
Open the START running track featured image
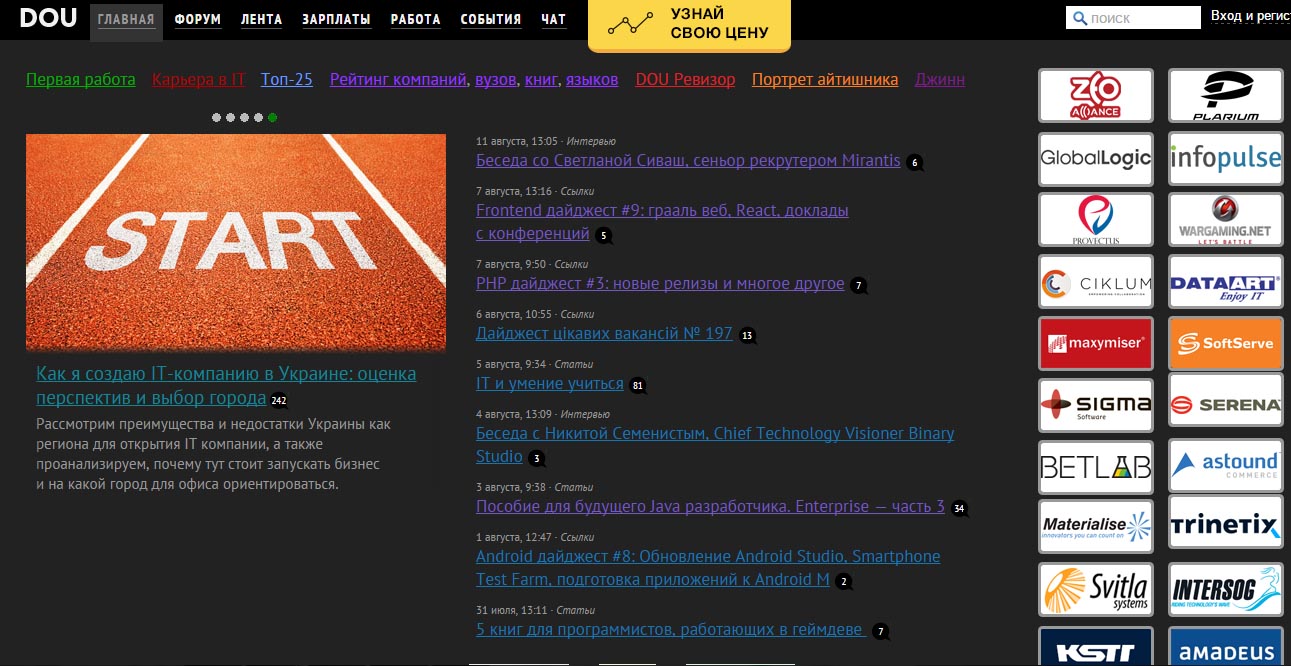point(236,243)
